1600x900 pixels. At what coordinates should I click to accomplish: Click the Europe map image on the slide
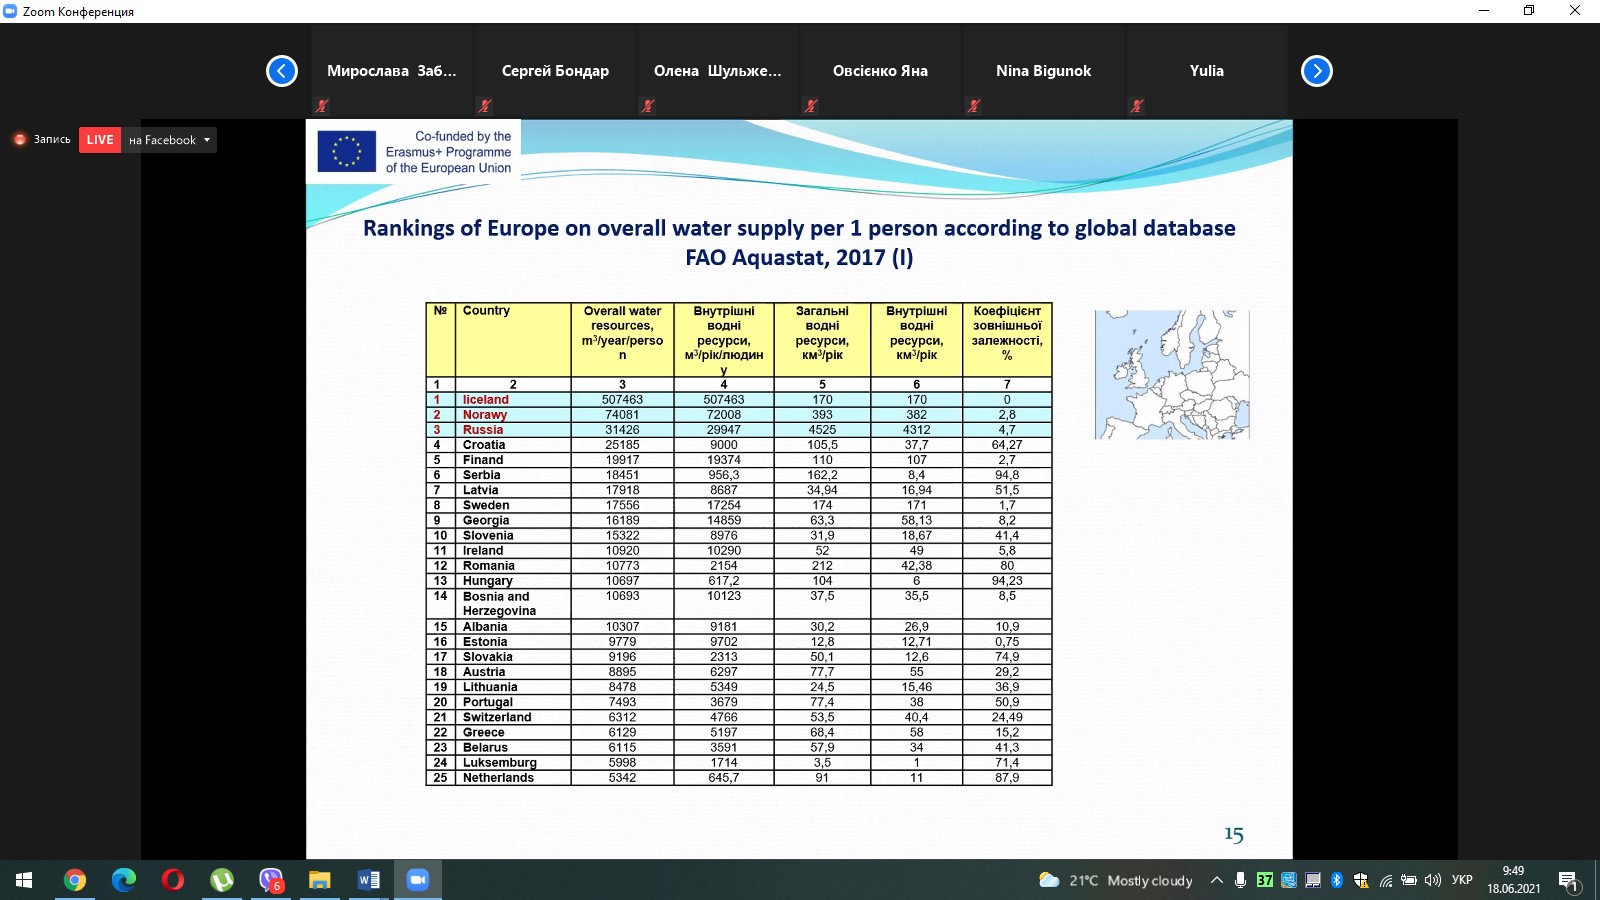coord(1172,375)
